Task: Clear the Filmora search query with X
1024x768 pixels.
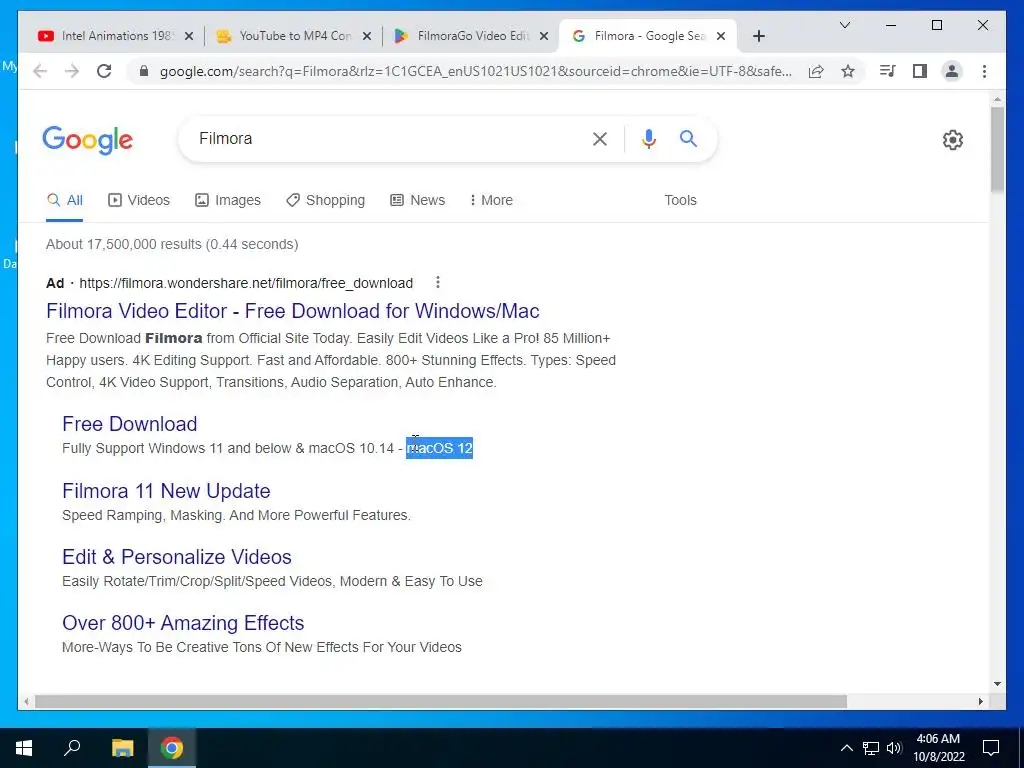Action: (600, 138)
